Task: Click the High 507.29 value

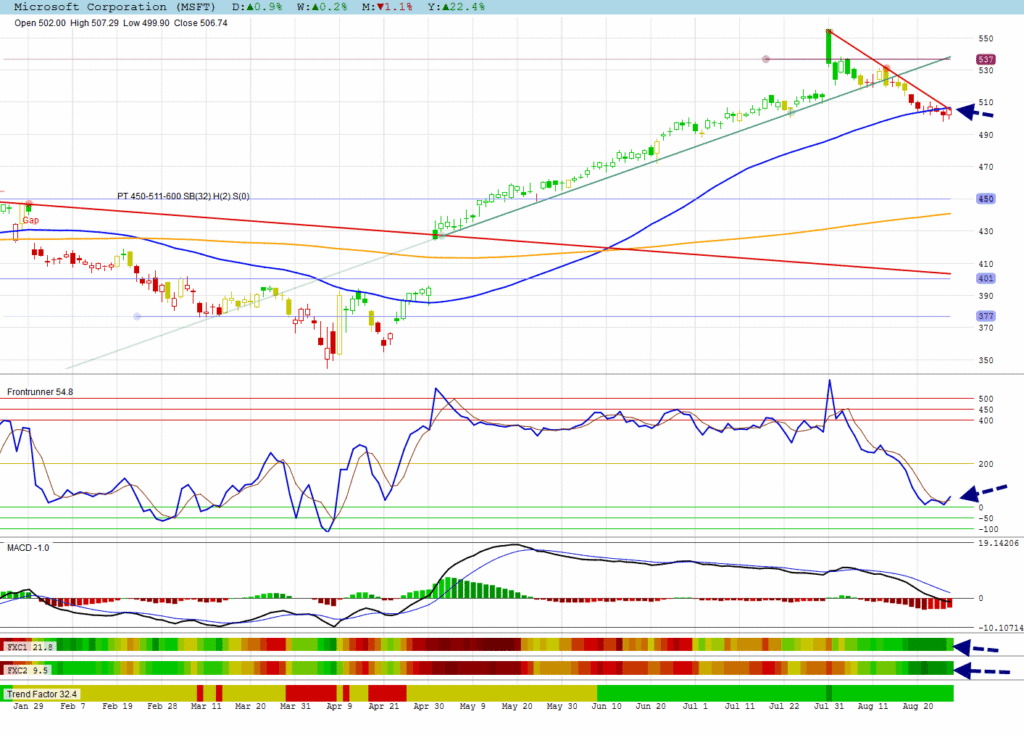Action: (95, 23)
